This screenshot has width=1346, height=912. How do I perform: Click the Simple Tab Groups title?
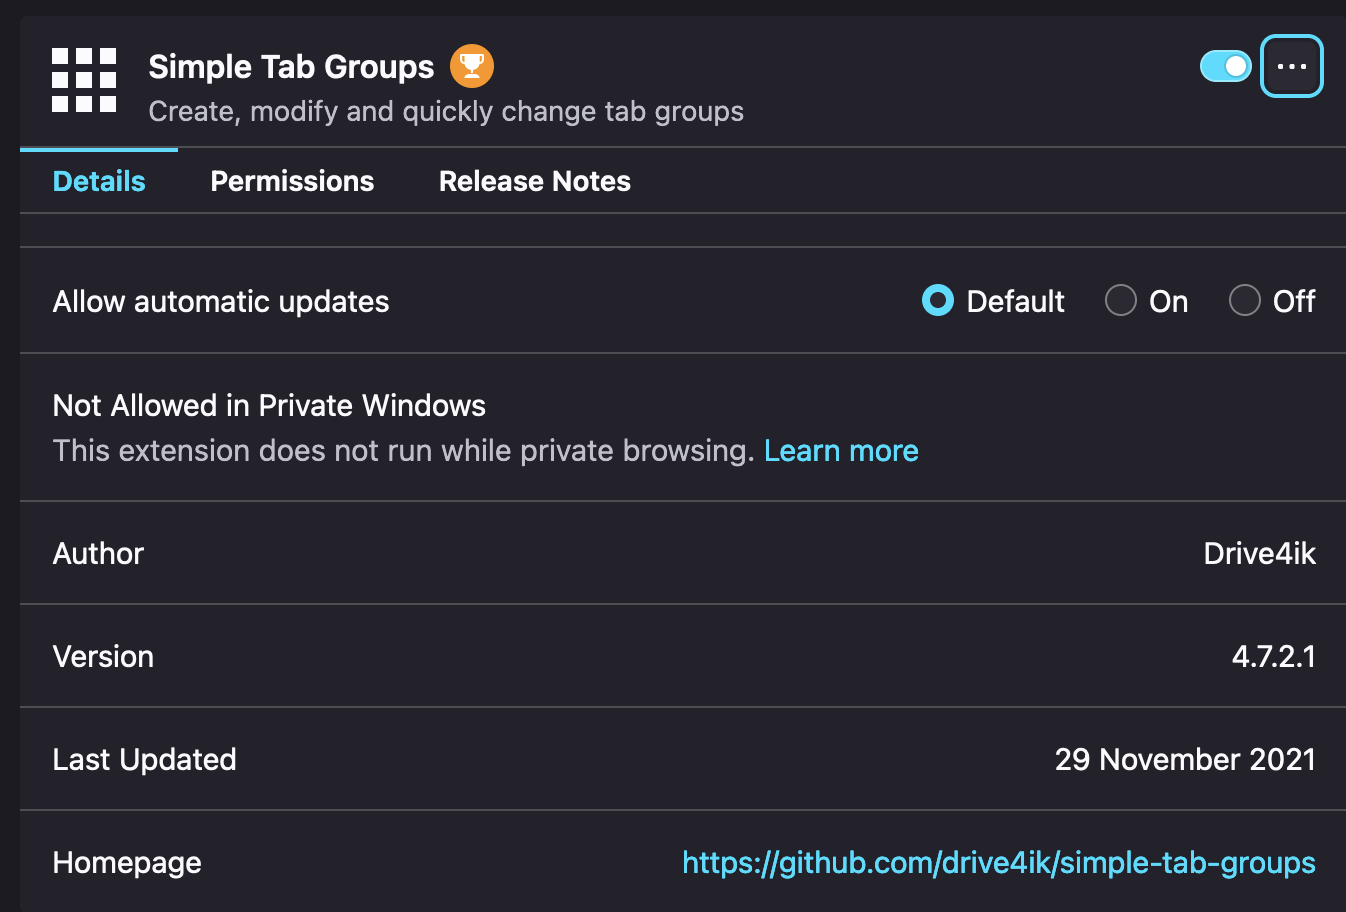point(291,67)
